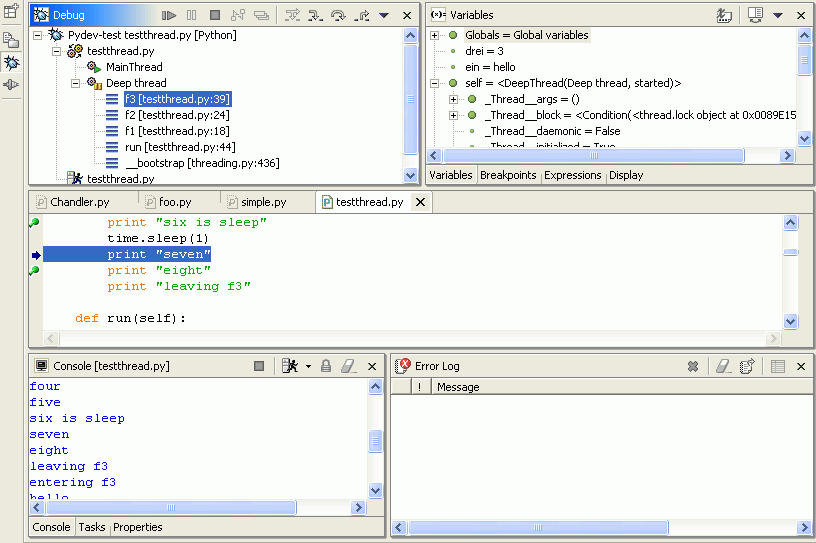Open the Debug view dropdown menu arrow

(x=384, y=16)
